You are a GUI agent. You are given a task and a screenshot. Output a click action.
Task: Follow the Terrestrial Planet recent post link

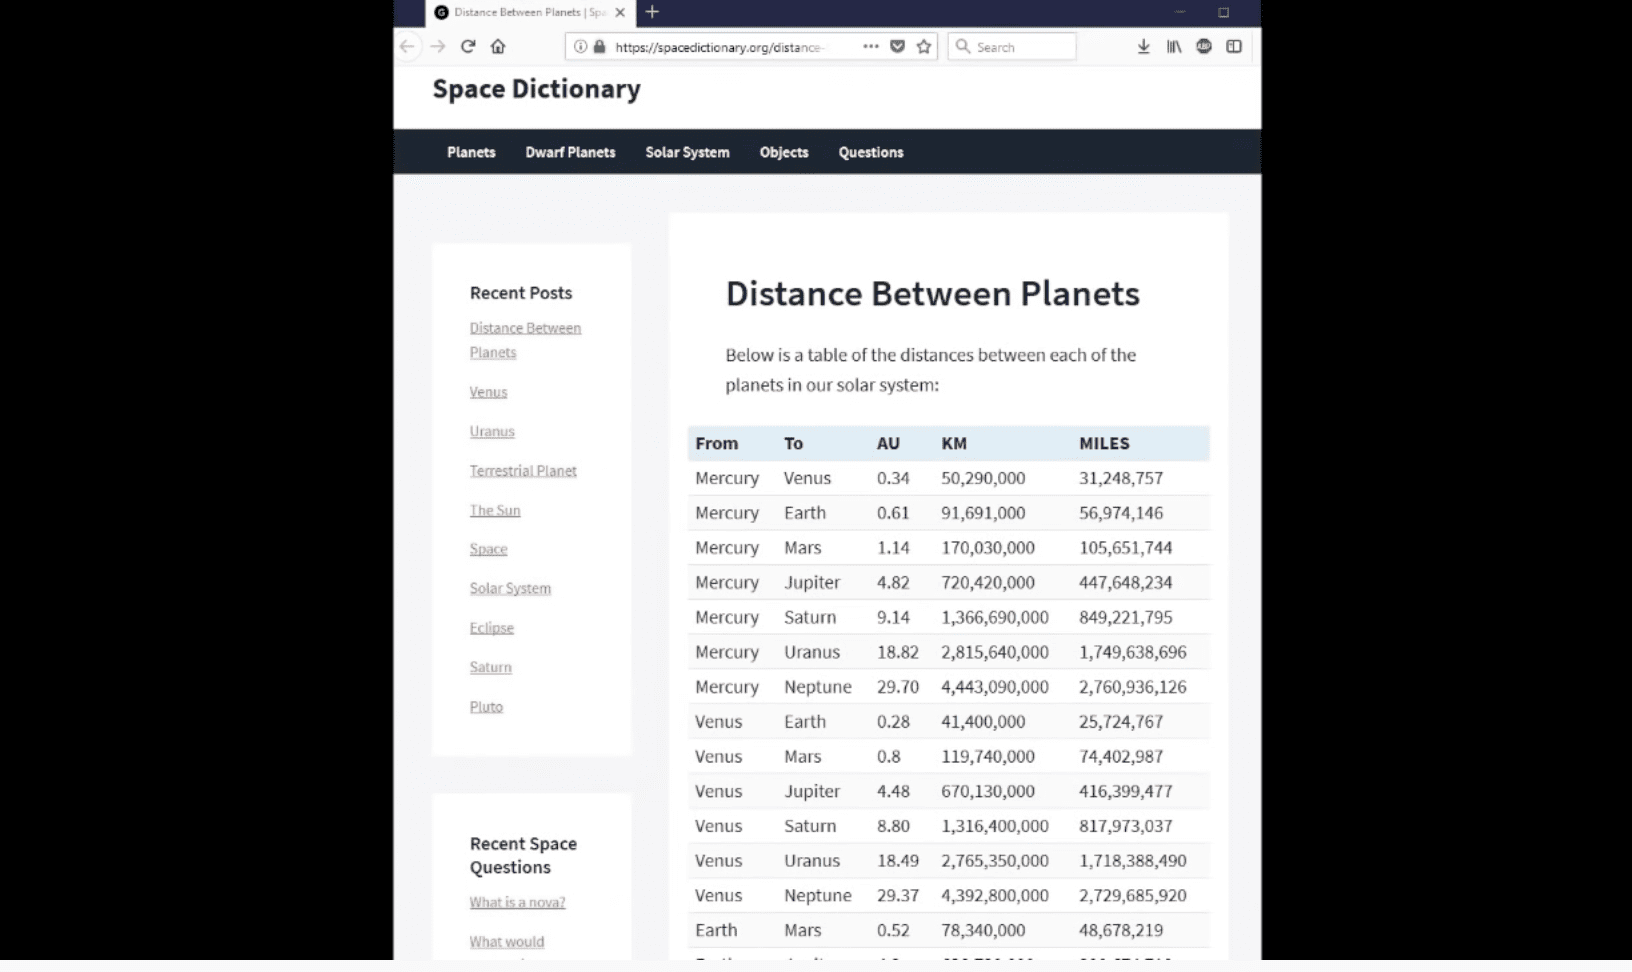(x=523, y=471)
